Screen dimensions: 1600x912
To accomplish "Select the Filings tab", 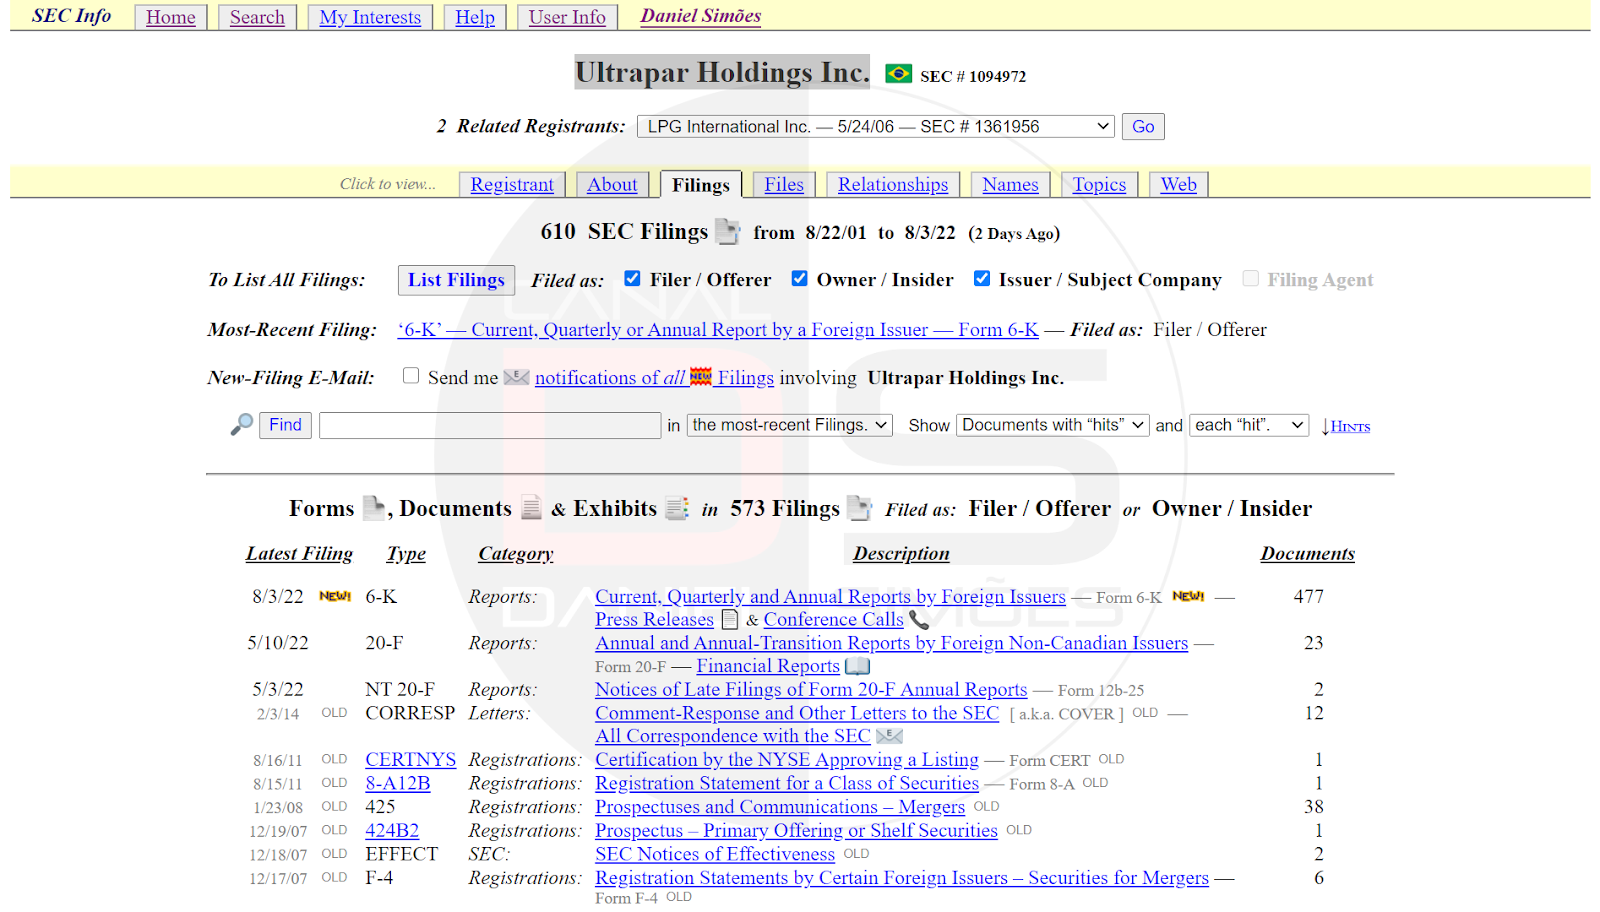I will pos(701,185).
